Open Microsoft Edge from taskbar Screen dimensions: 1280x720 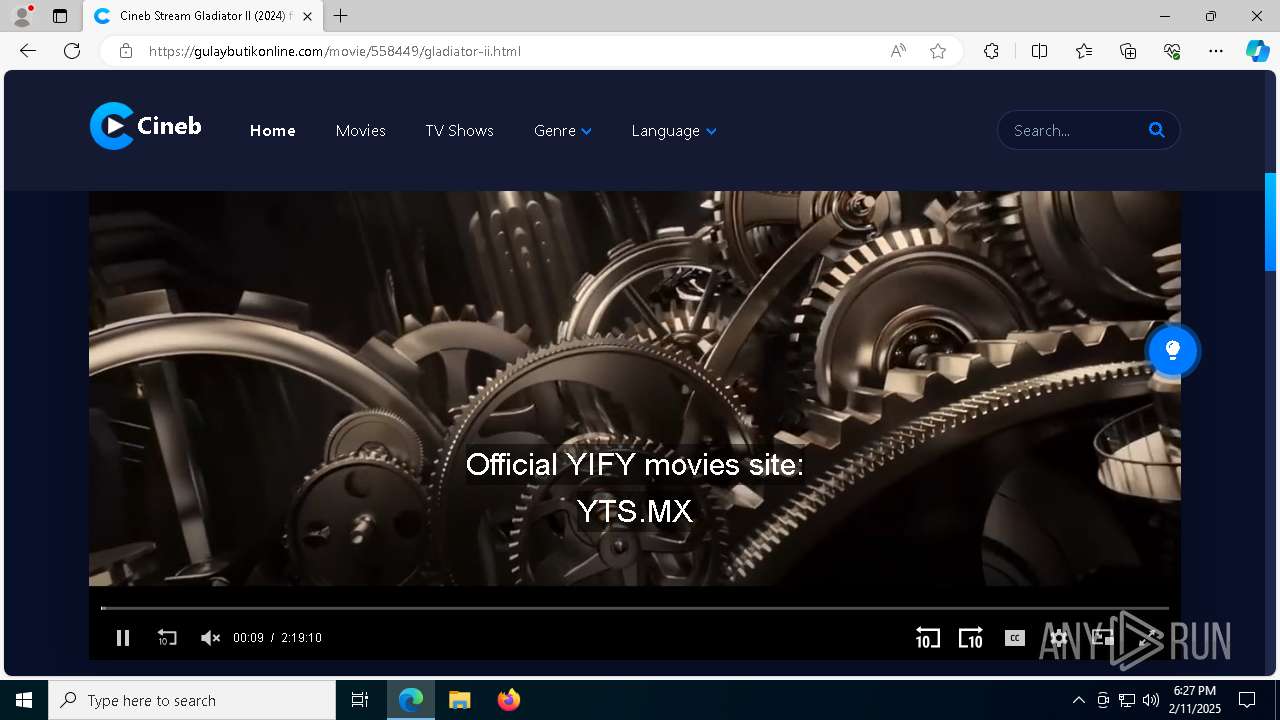(411, 700)
